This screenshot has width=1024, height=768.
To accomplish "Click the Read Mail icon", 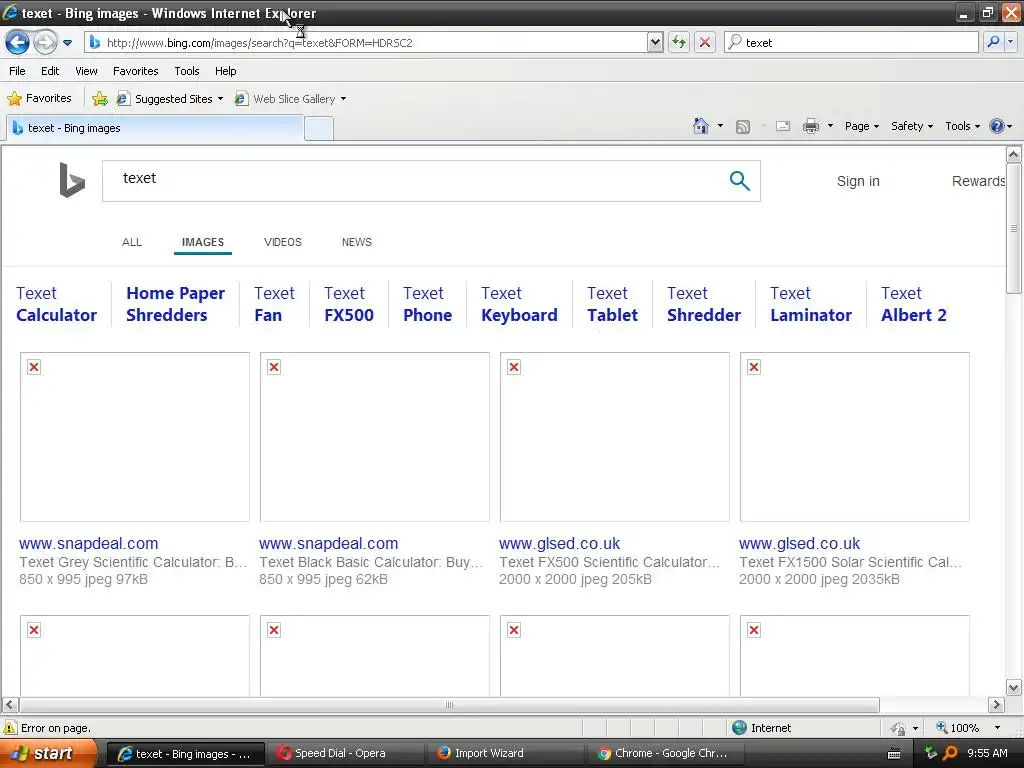I will click(783, 127).
